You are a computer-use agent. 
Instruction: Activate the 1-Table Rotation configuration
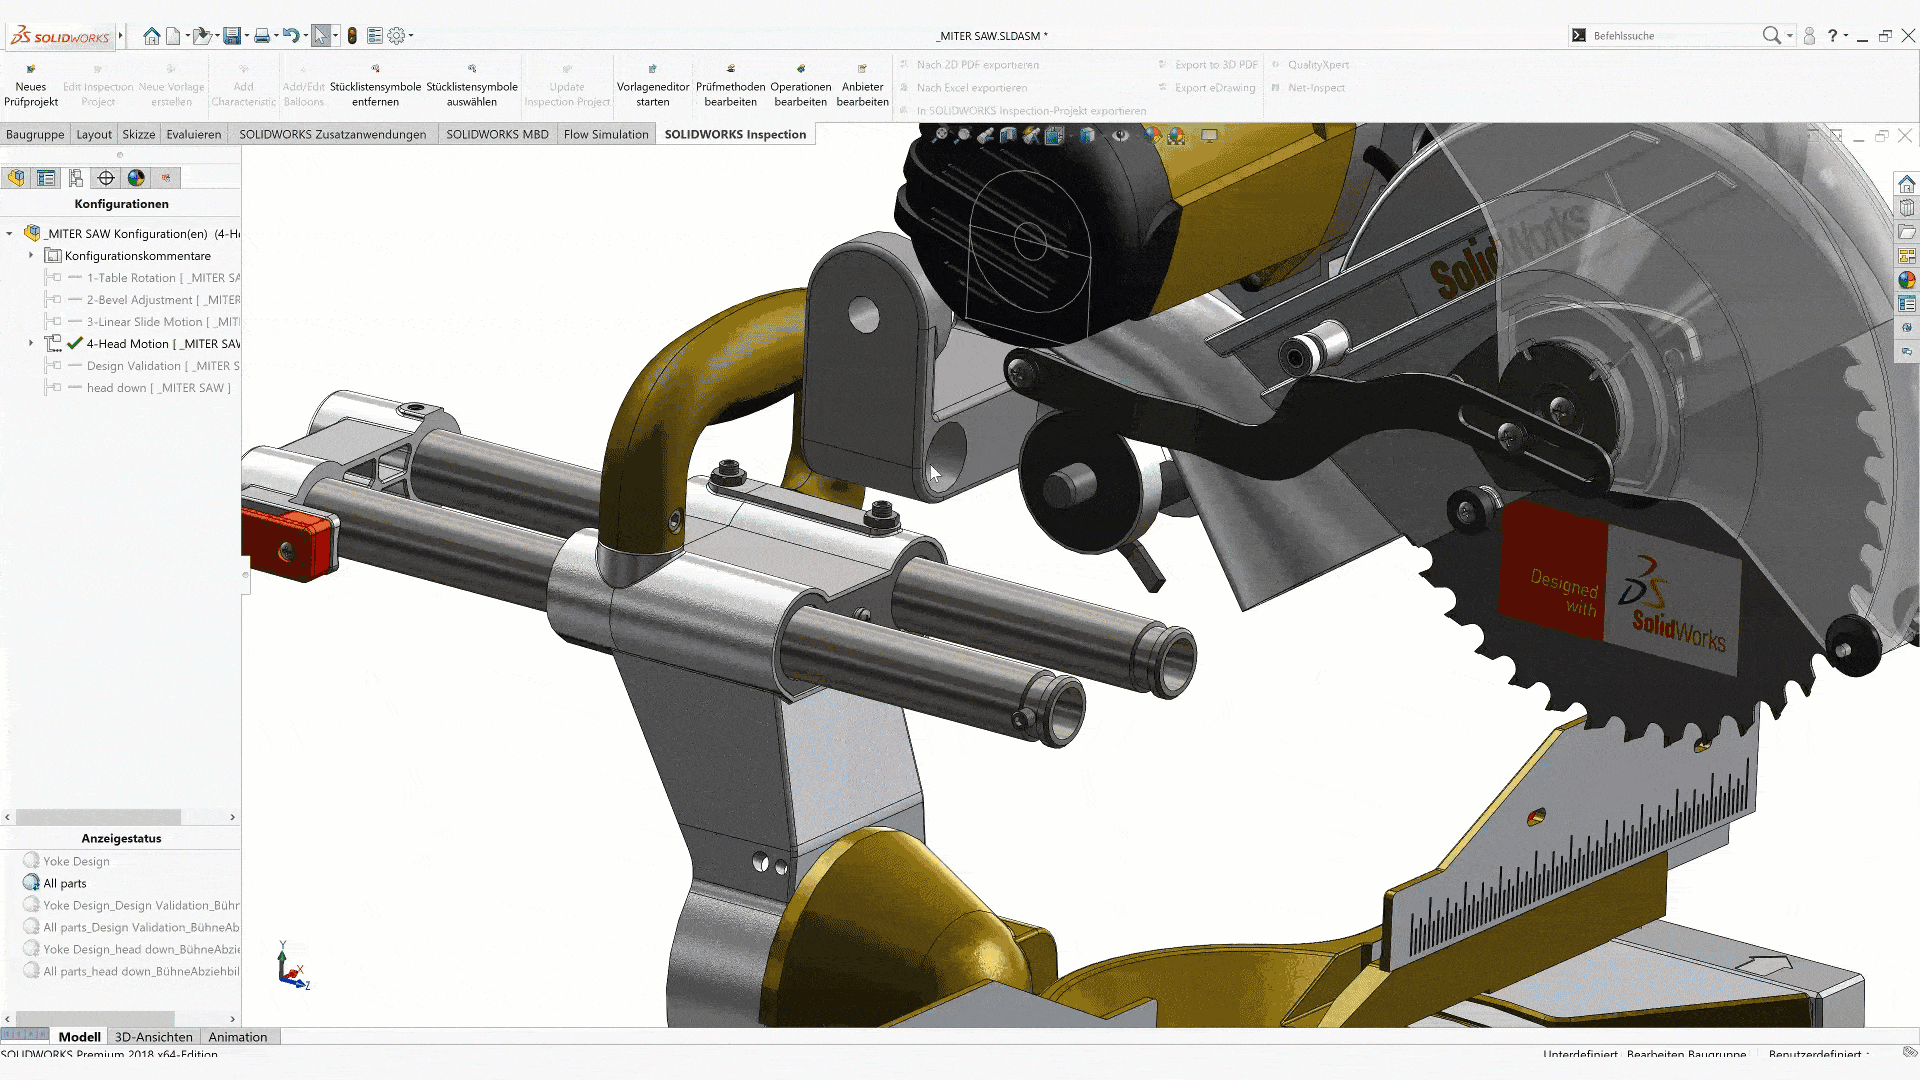click(x=131, y=278)
